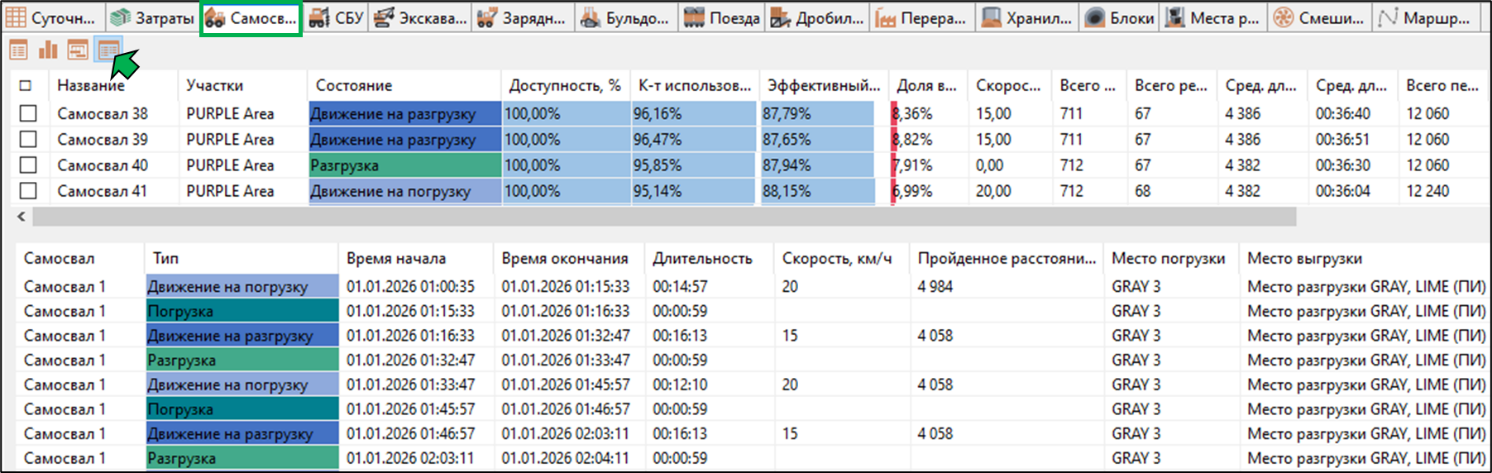This screenshot has height=473, width=1492.
Task: Click the Время начала column header
Action: click(416, 258)
